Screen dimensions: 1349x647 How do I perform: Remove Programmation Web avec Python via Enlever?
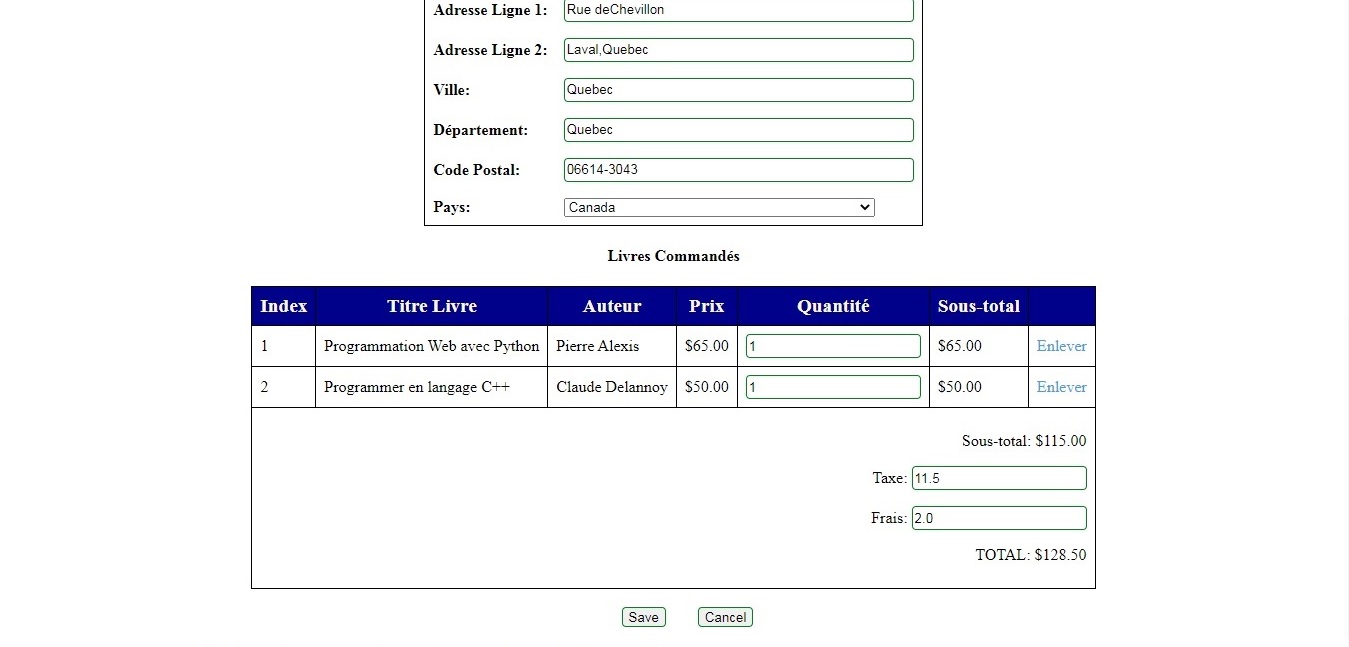tap(1061, 346)
